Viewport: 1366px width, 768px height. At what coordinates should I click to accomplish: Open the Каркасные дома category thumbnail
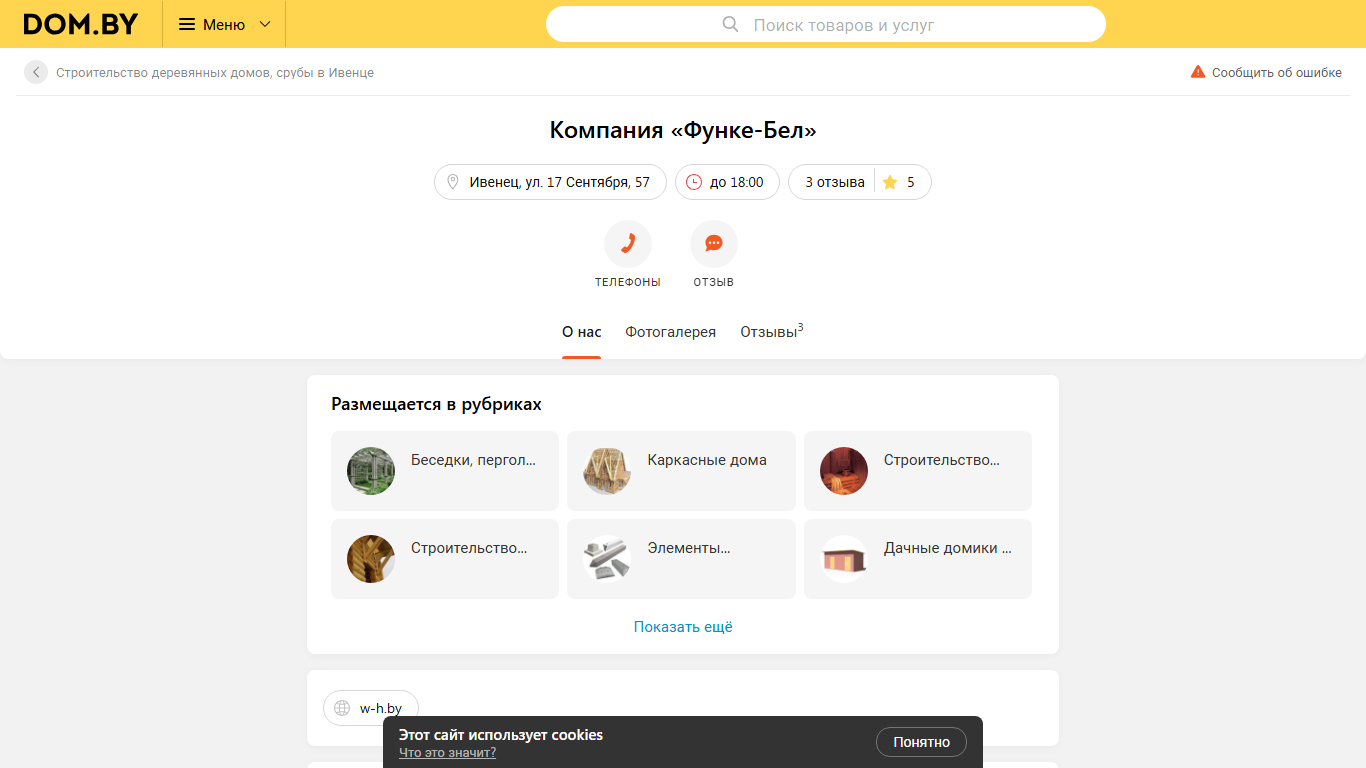click(607, 471)
